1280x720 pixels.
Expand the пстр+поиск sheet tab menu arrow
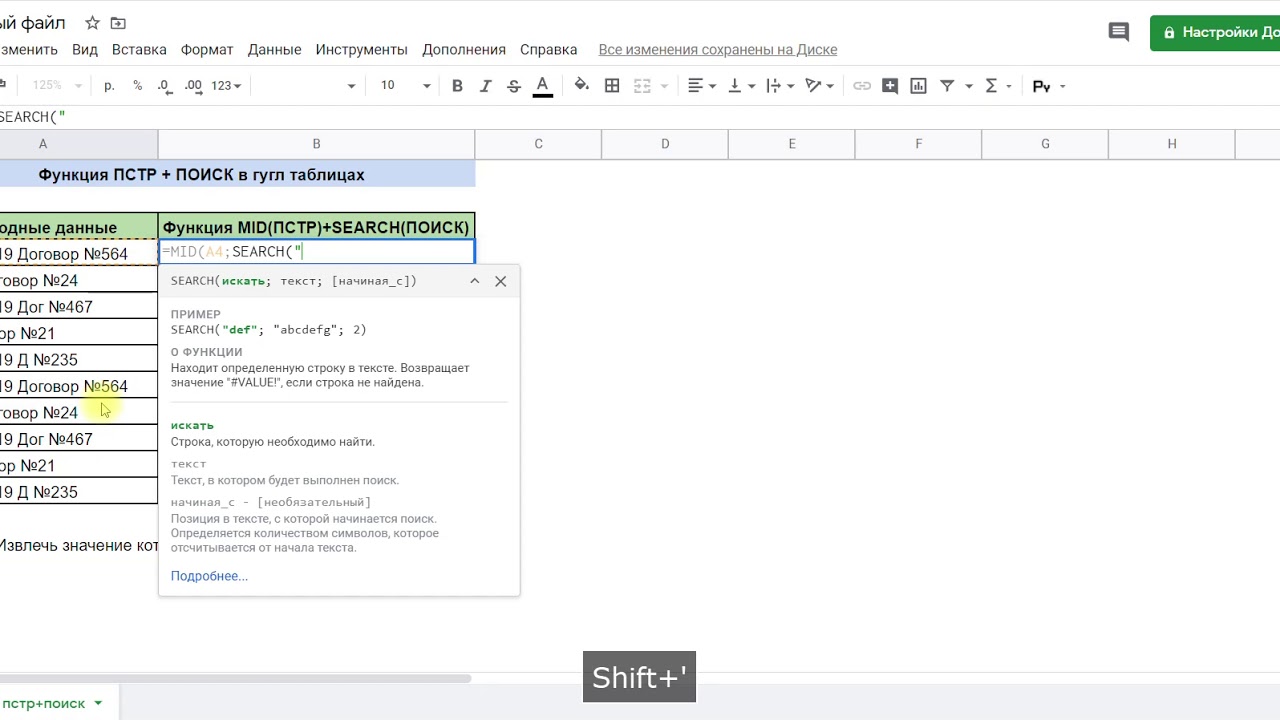point(98,703)
